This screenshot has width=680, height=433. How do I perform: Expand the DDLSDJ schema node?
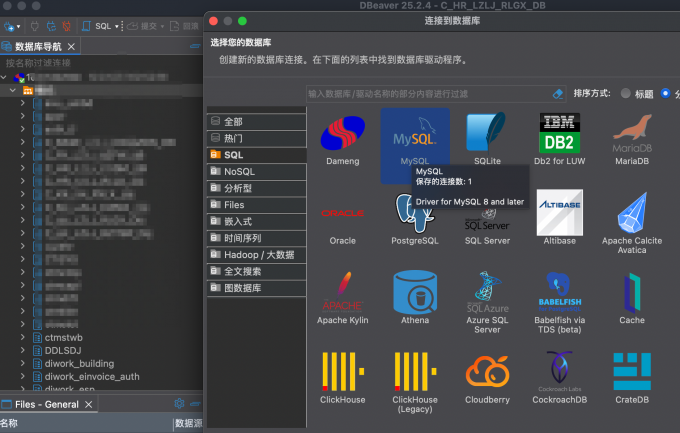(23, 350)
